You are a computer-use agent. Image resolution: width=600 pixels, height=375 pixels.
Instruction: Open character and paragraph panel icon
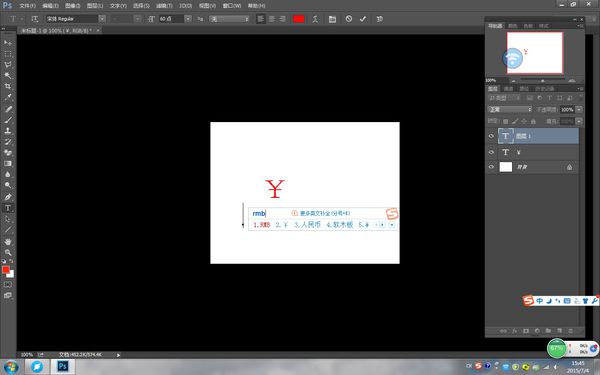coord(332,19)
